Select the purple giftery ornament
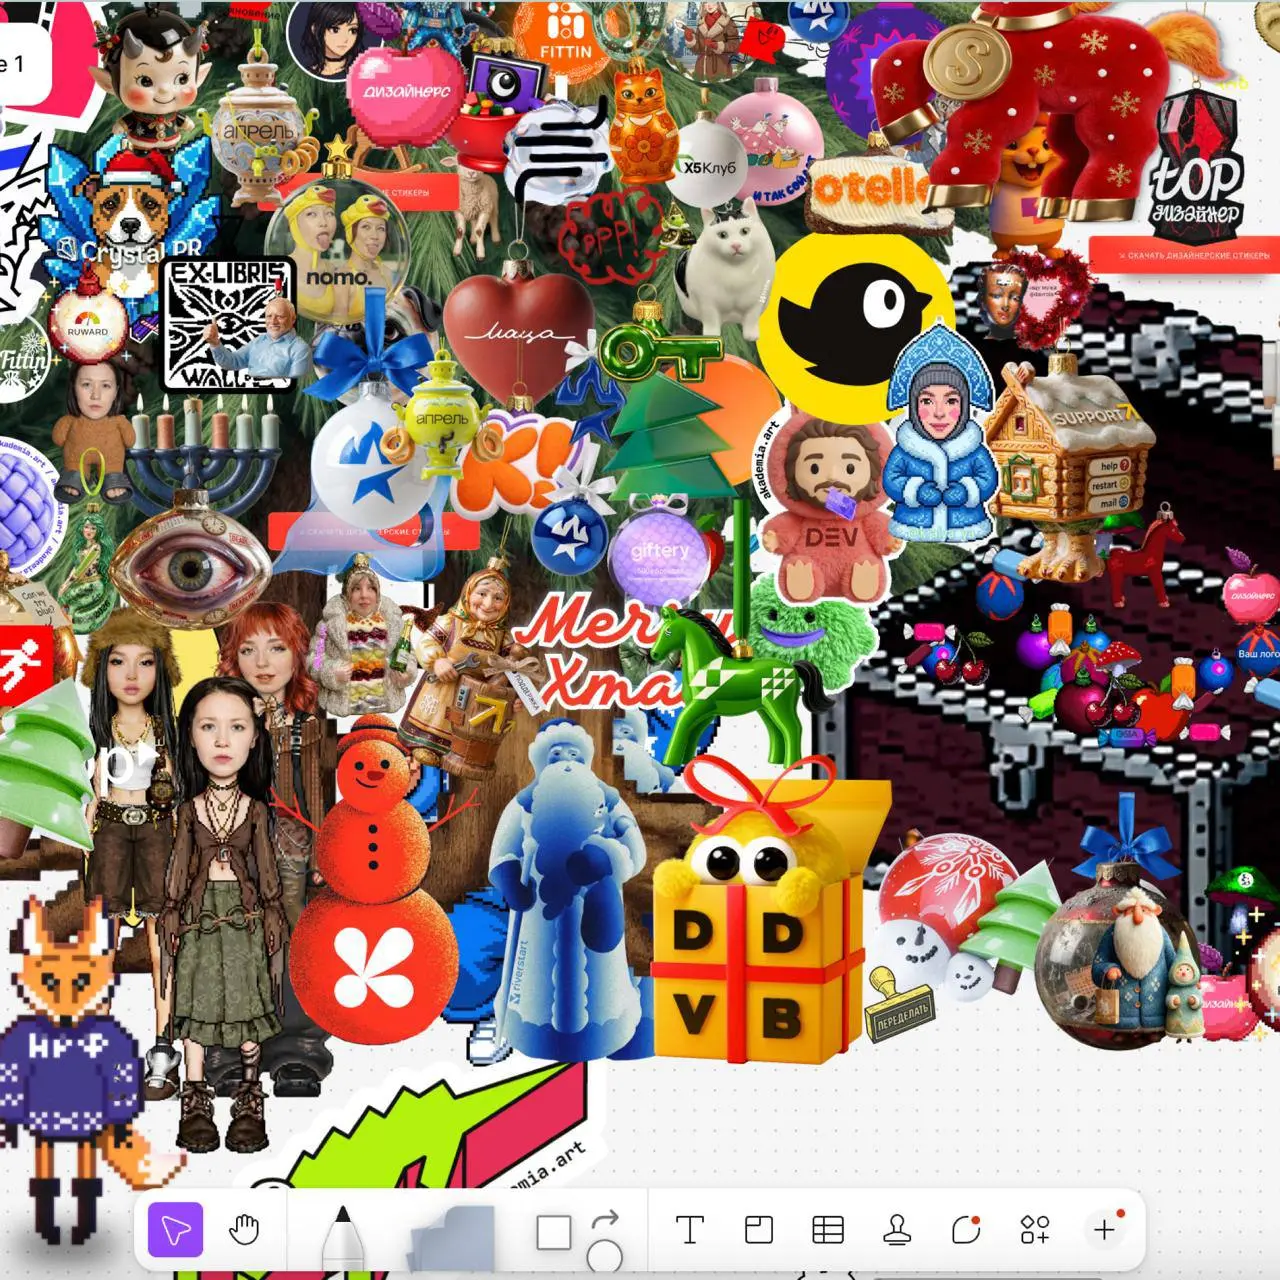Viewport: 1280px width, 1280px height. point(659,553)
